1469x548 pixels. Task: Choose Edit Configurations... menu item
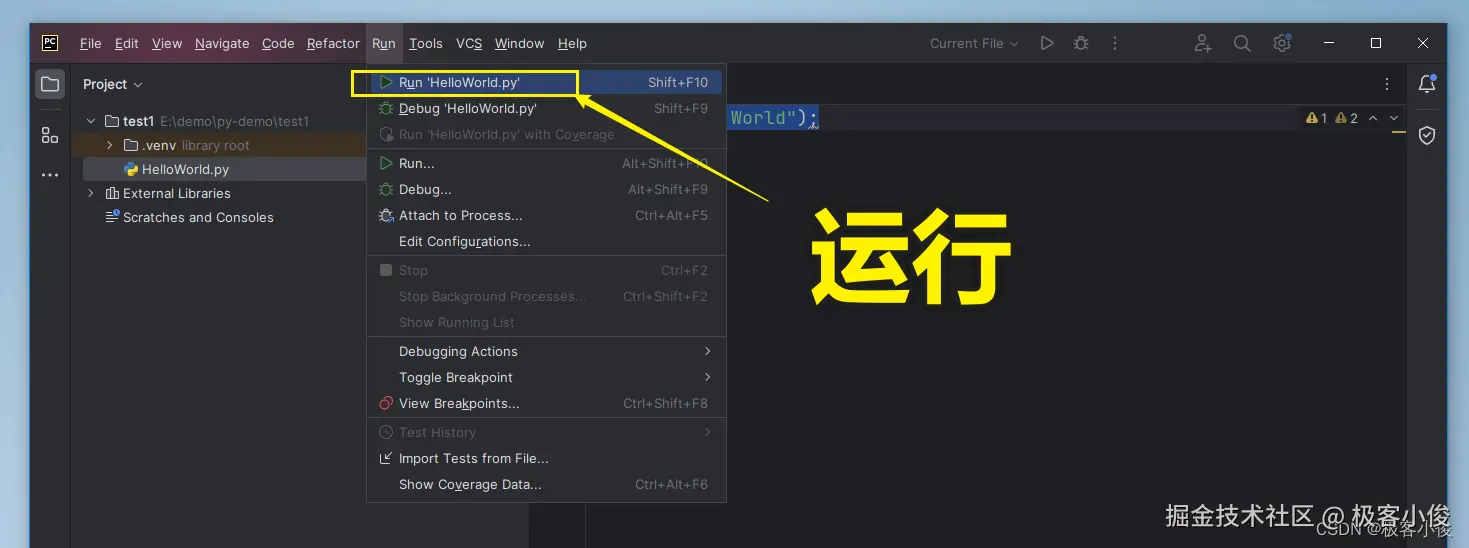click(x=545, y=241)
